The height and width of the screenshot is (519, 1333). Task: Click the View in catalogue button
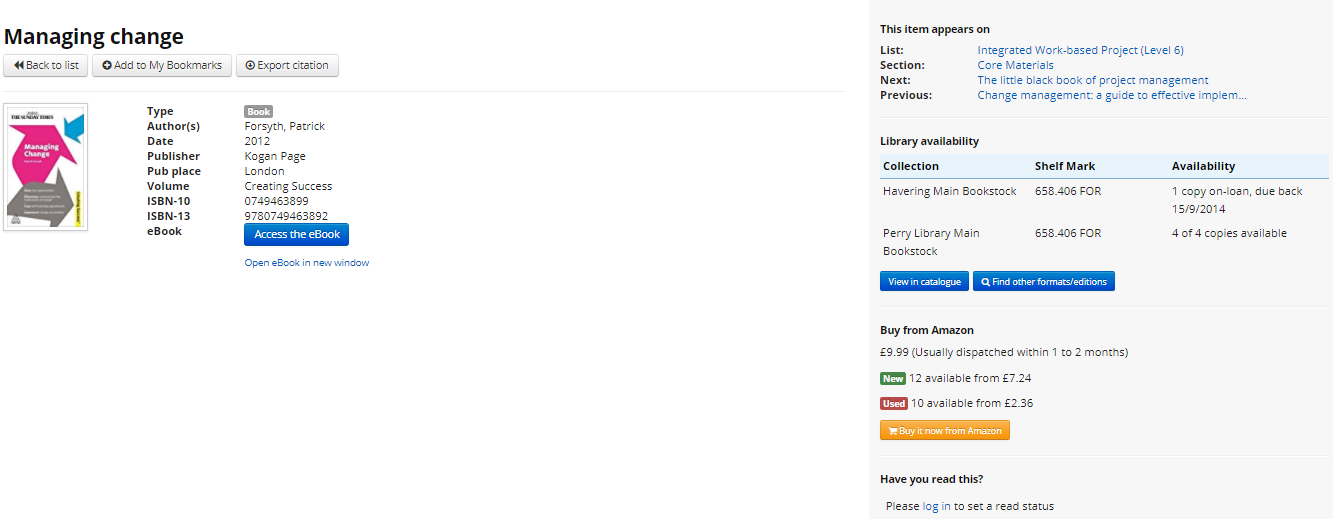coord(924,282)
